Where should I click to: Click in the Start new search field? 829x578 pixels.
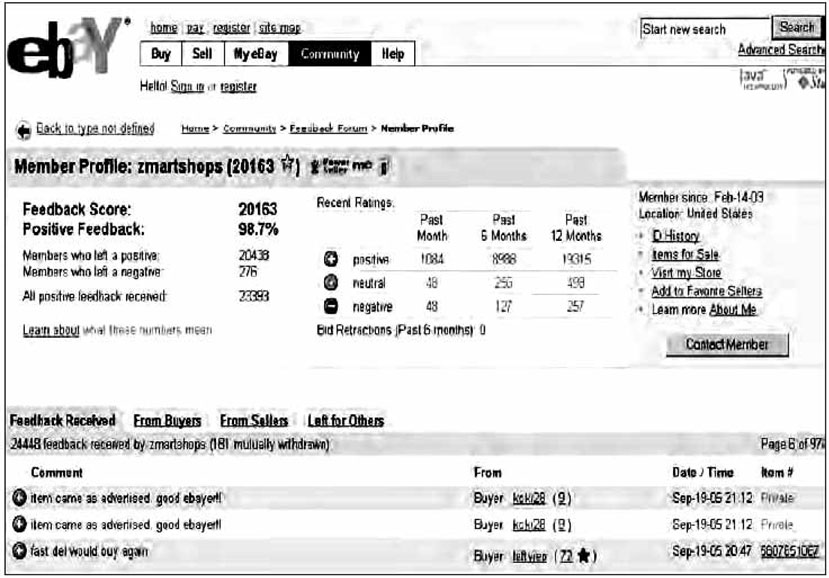point(703,29)
